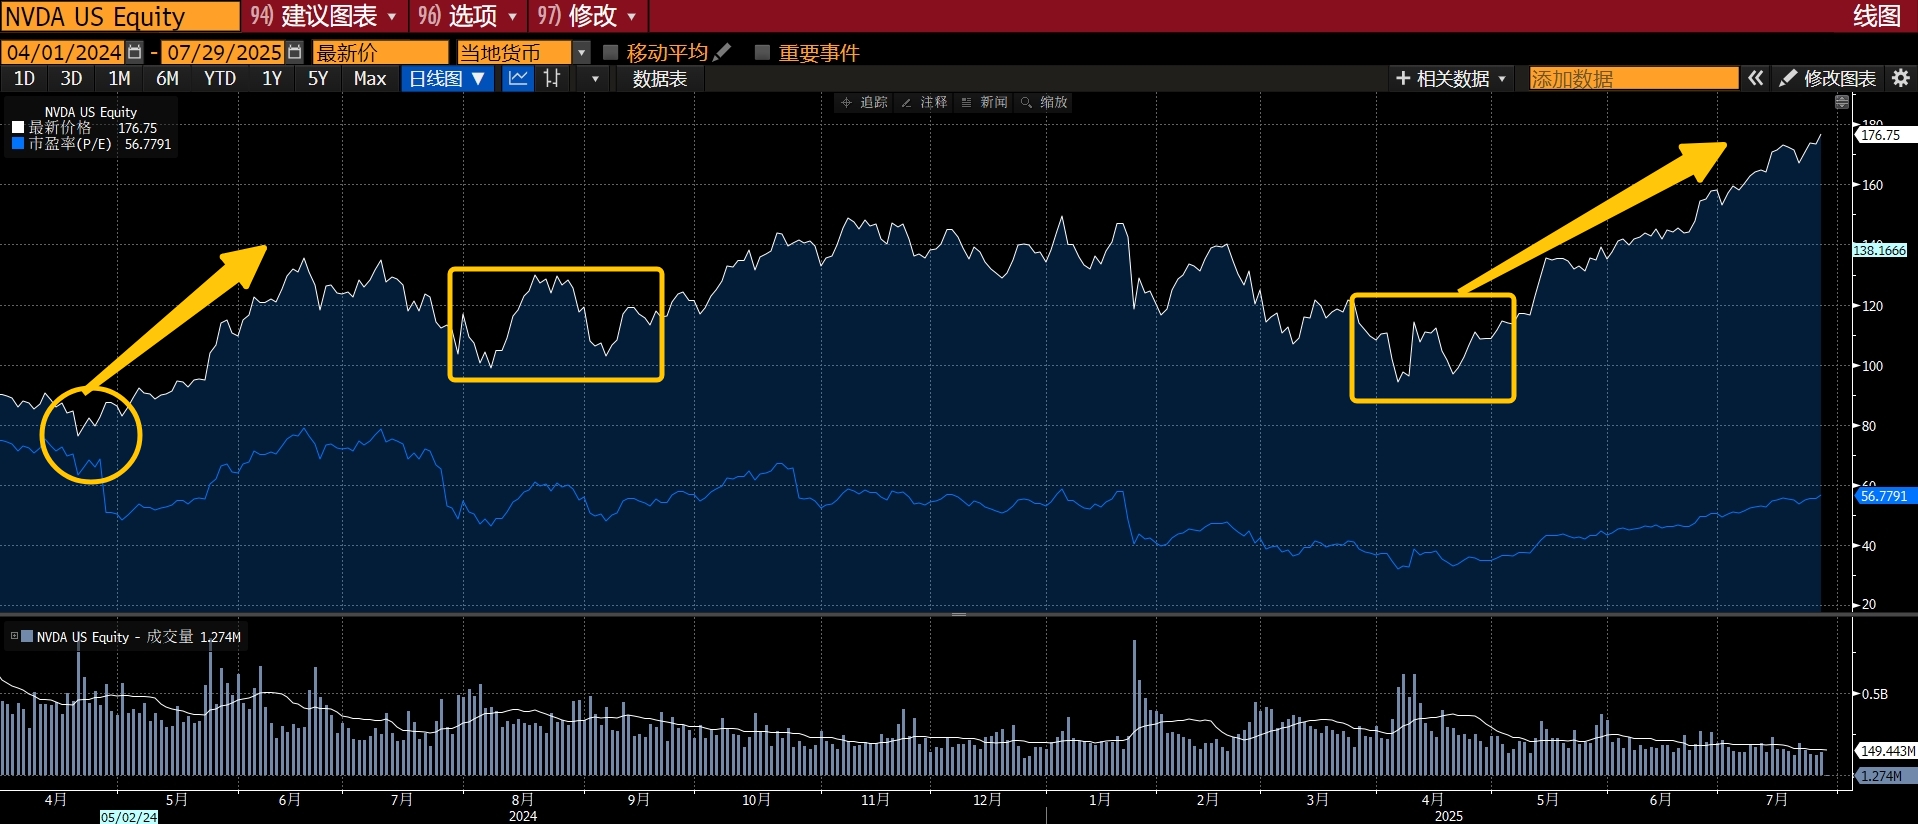This screenshot has width=1918, height=824.
Task: Click the 添加数据 add data field
Action: [x=1634, y=78]
